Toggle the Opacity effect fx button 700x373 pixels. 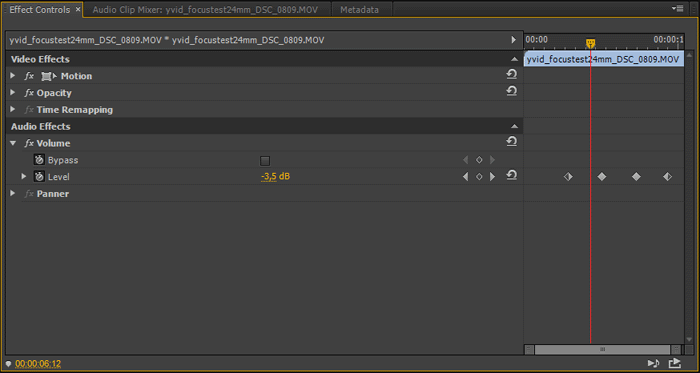[x=29, y=93]
